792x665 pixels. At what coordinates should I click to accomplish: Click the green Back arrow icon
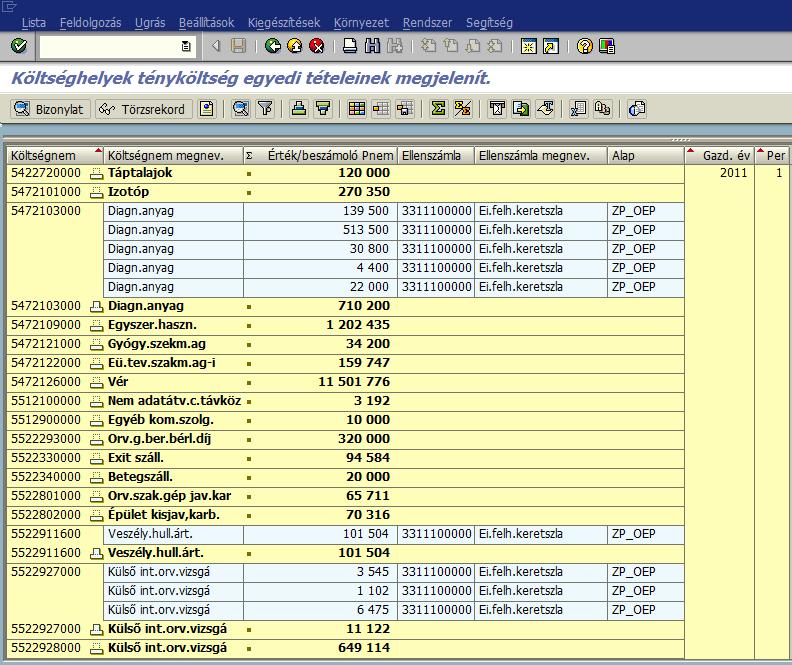tap(273, 46)
